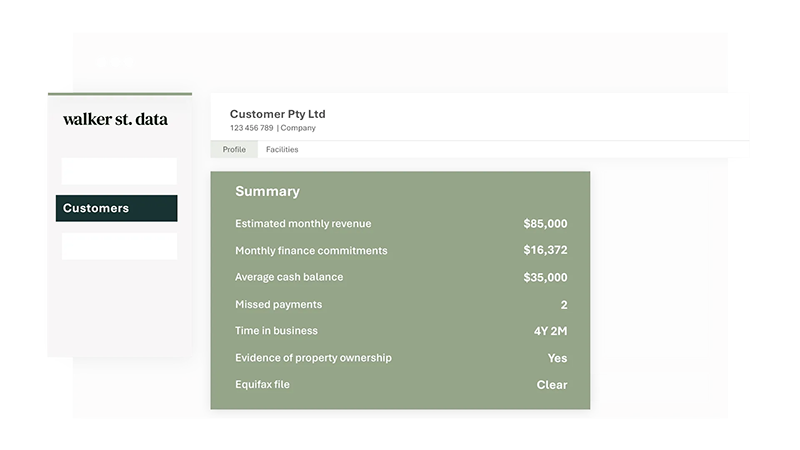
Task: Select the $85,000 revenue value
Action: [545, 224]
